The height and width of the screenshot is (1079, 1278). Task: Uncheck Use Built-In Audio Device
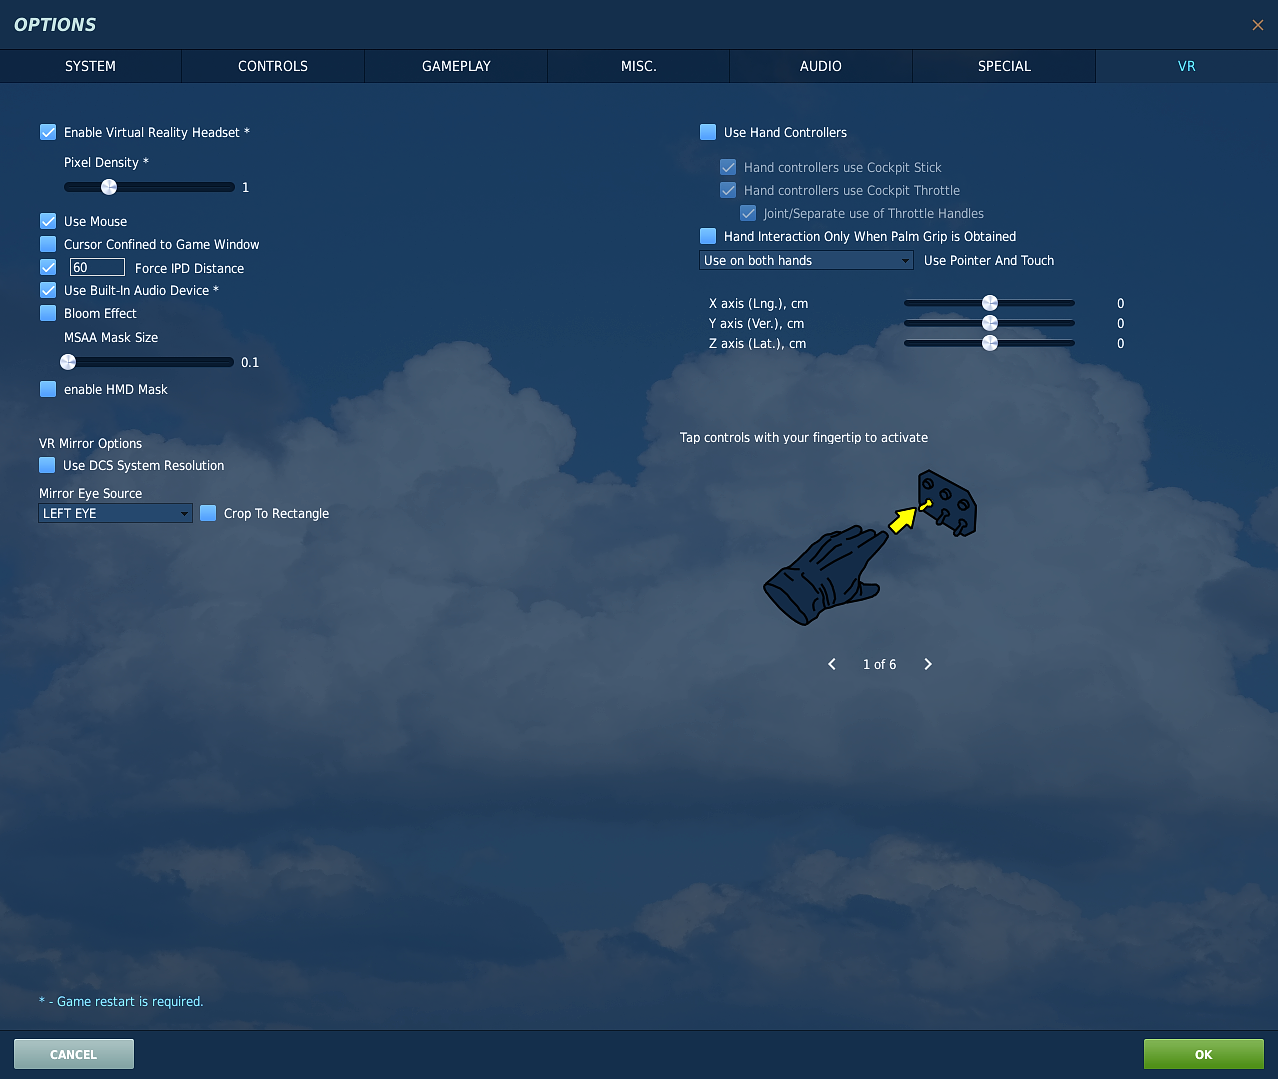pyautogui.click(x=48, y=290)
